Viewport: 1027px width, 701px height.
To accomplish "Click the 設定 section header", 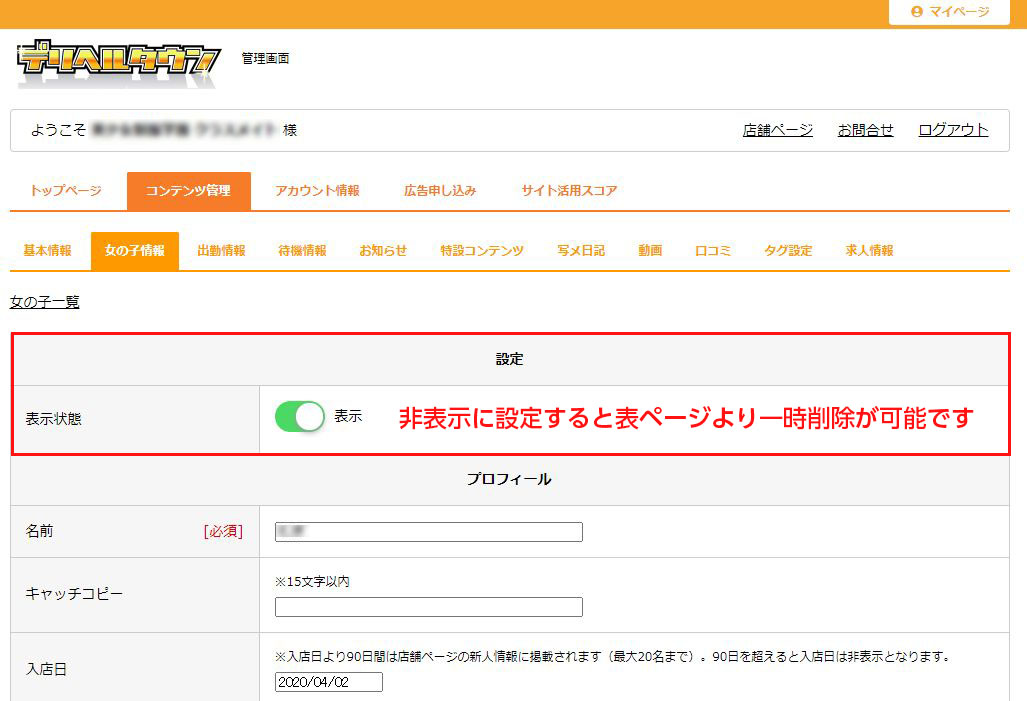I will tap(510, 359).
